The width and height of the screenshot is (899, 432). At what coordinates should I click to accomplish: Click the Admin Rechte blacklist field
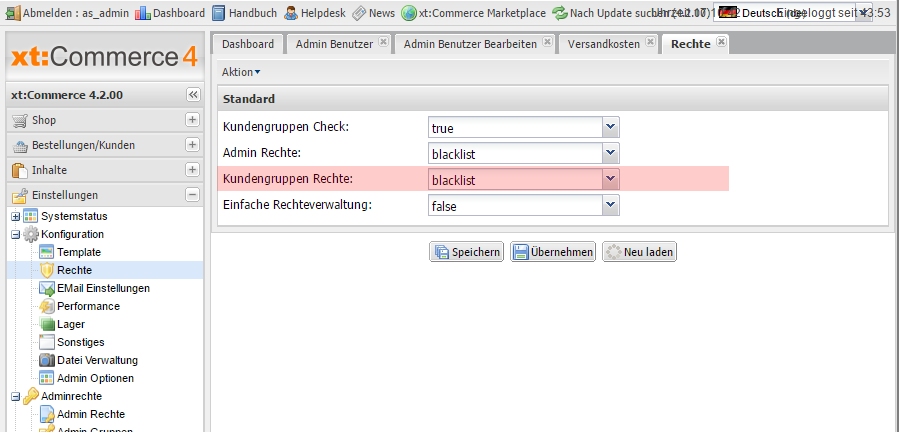point(515,153)
